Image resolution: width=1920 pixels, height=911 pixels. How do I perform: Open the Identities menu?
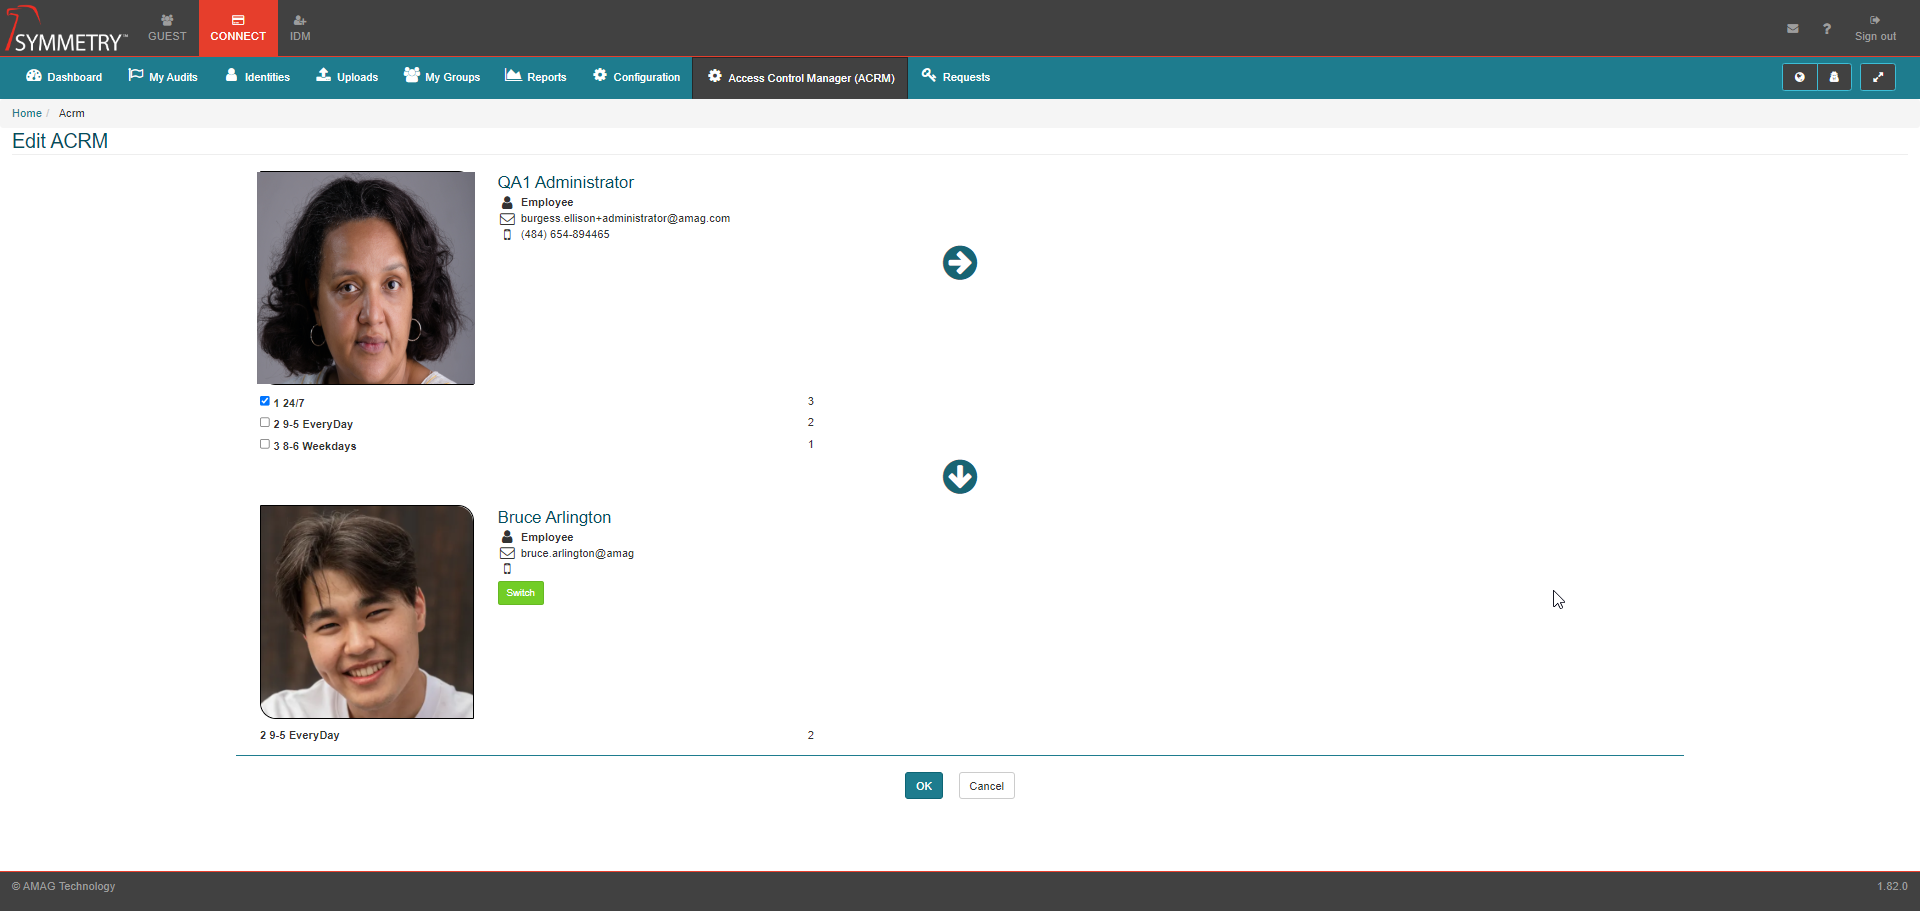[257, 77]
